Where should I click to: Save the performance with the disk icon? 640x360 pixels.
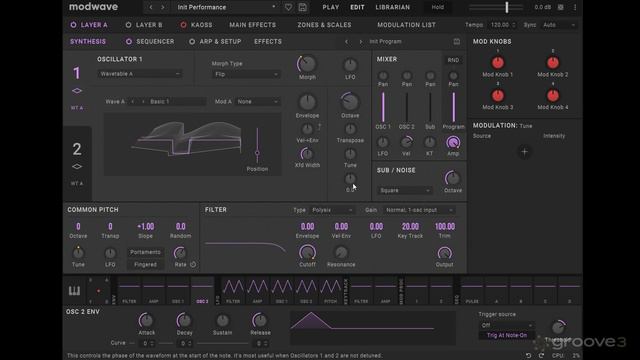302,7
